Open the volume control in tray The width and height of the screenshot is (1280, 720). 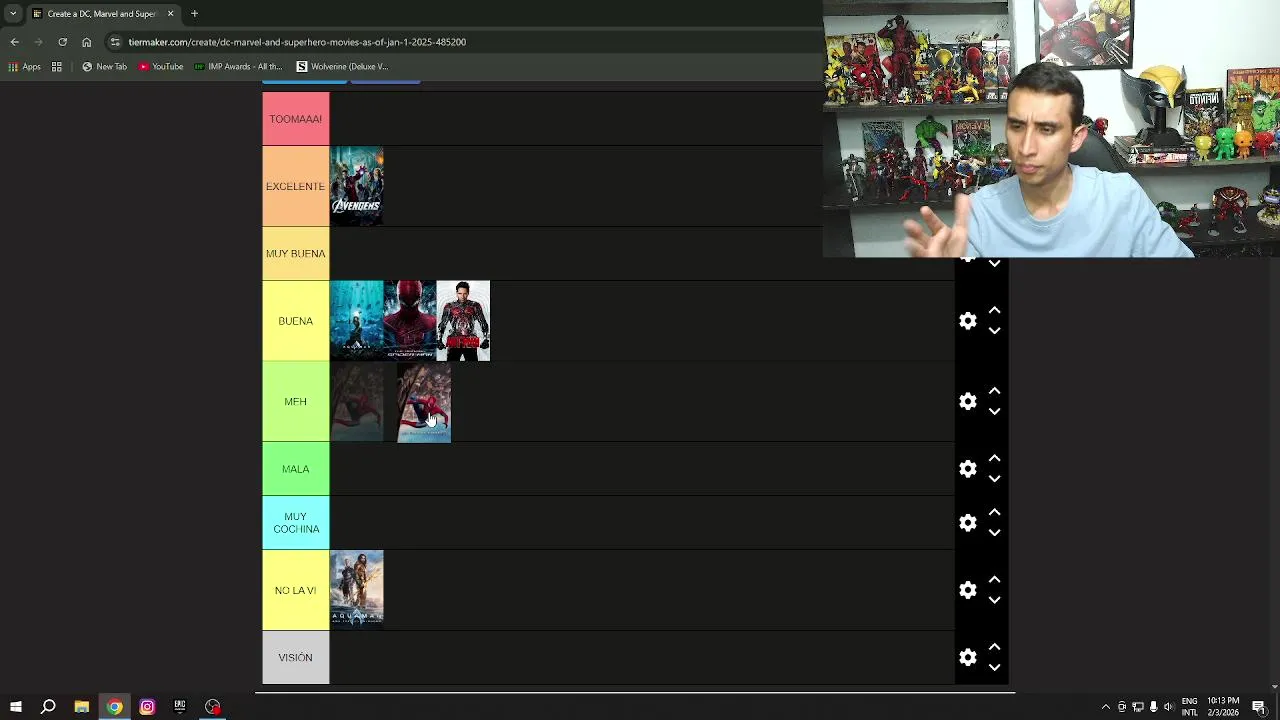pyautogui.click(x=1169, y=707)
